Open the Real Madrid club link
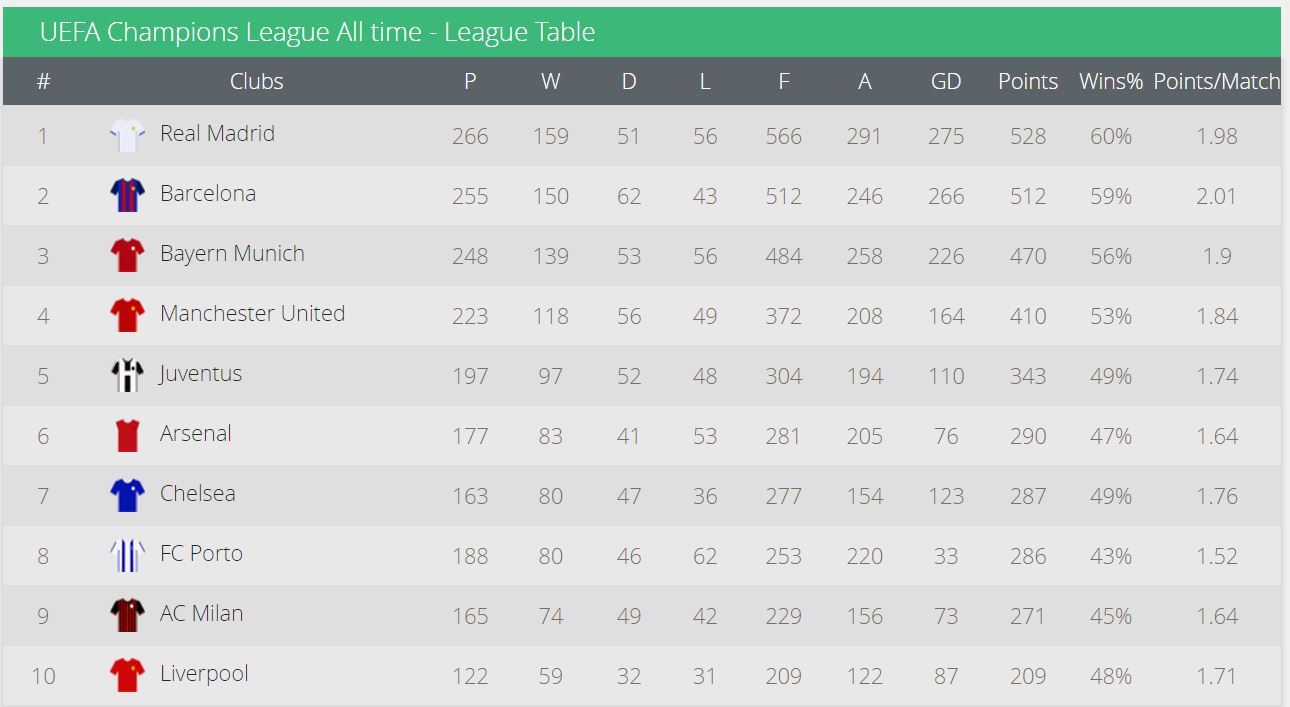Viewport: 1290px width, 707px height. [x=217, y=134]
